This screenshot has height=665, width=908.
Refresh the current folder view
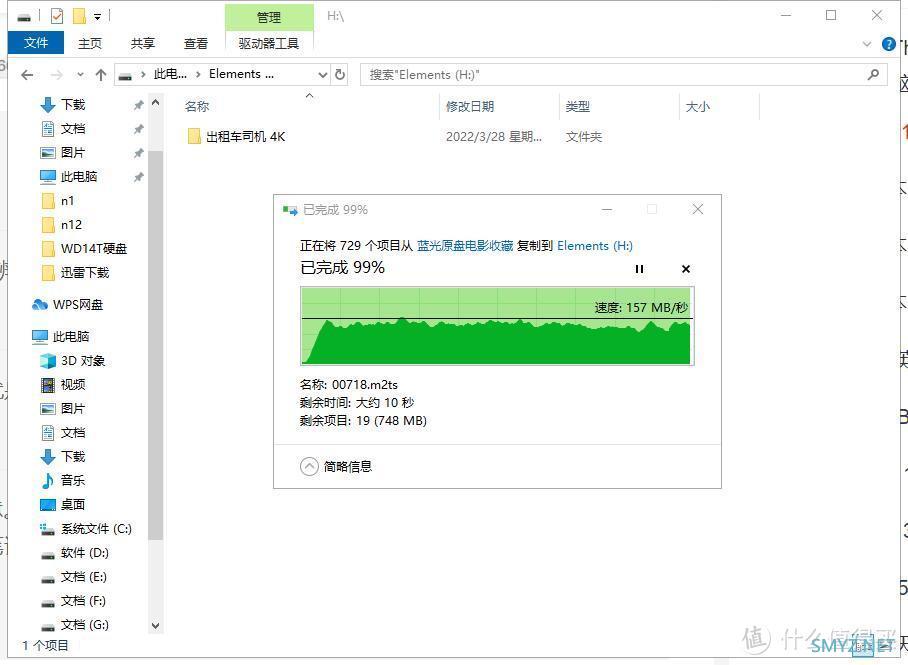[340, 75]
